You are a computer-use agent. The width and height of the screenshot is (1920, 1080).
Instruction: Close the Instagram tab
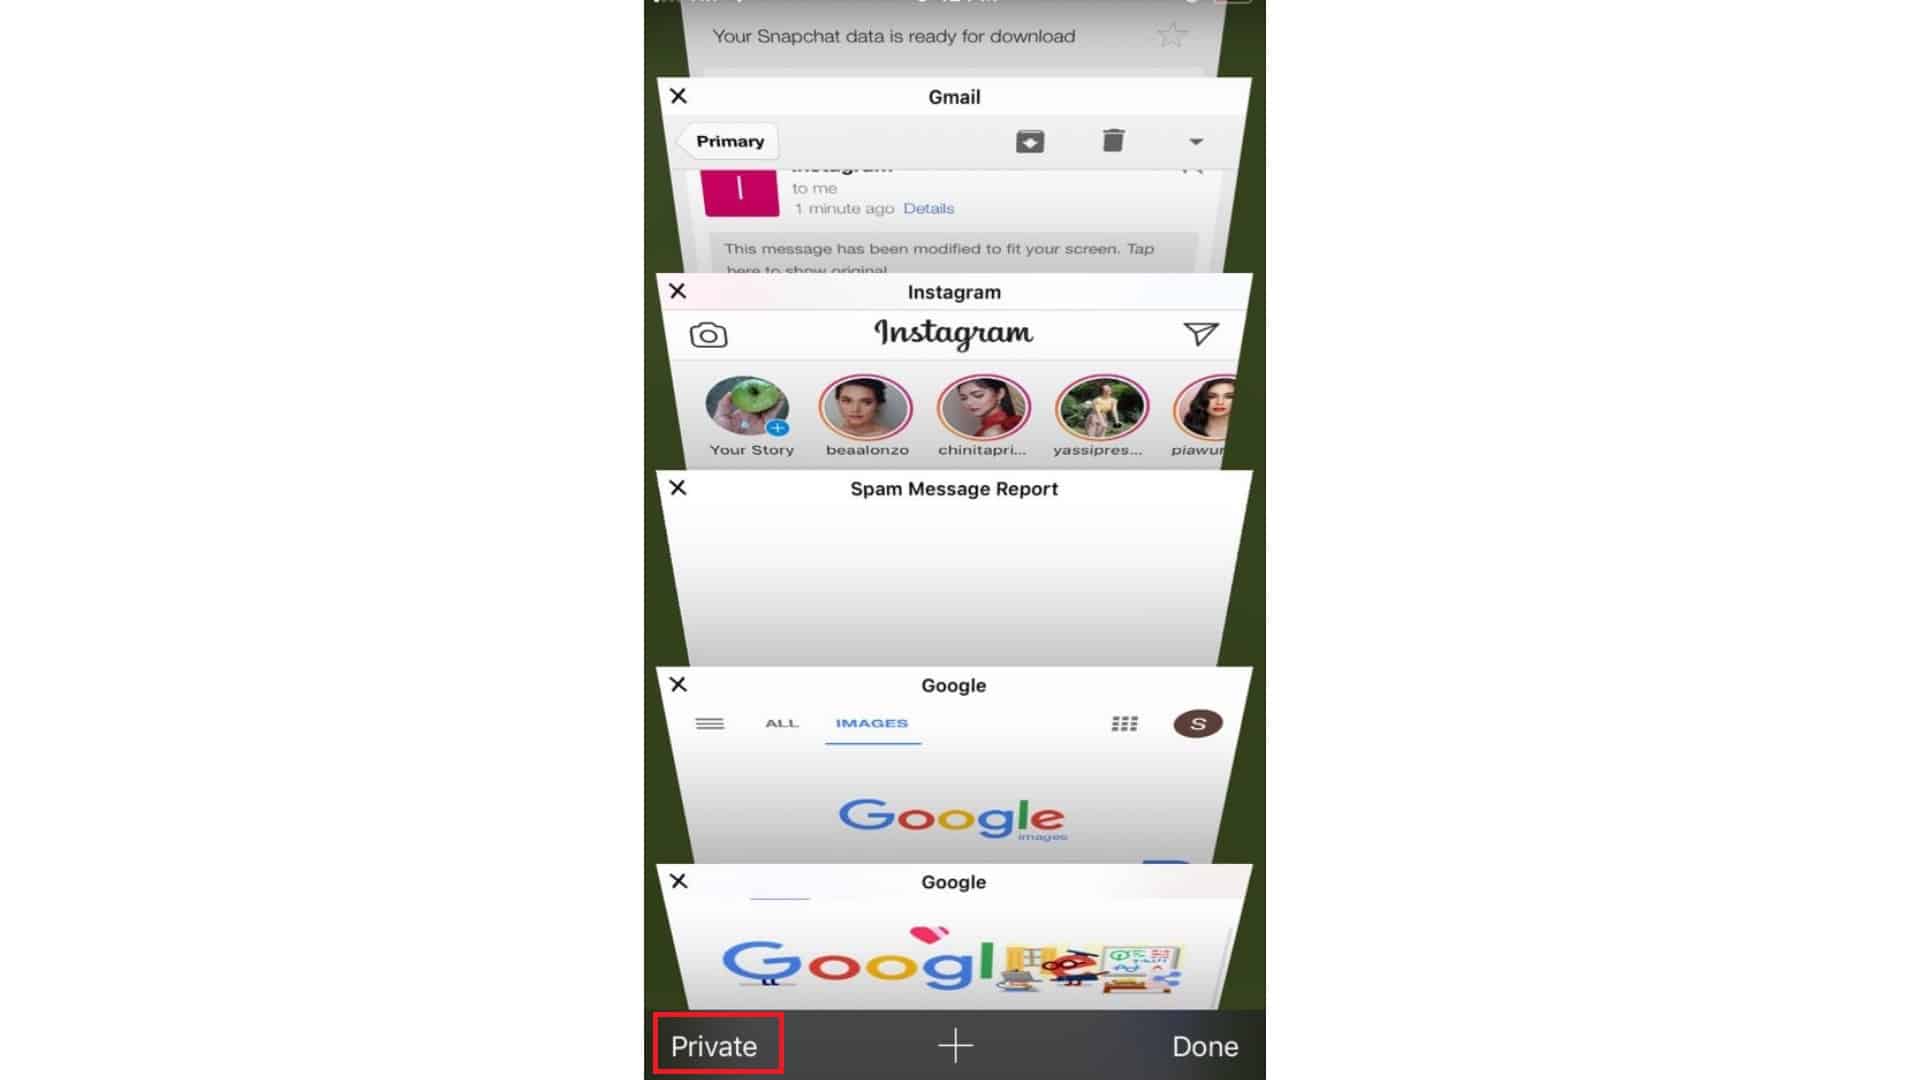tap(678, 290)
